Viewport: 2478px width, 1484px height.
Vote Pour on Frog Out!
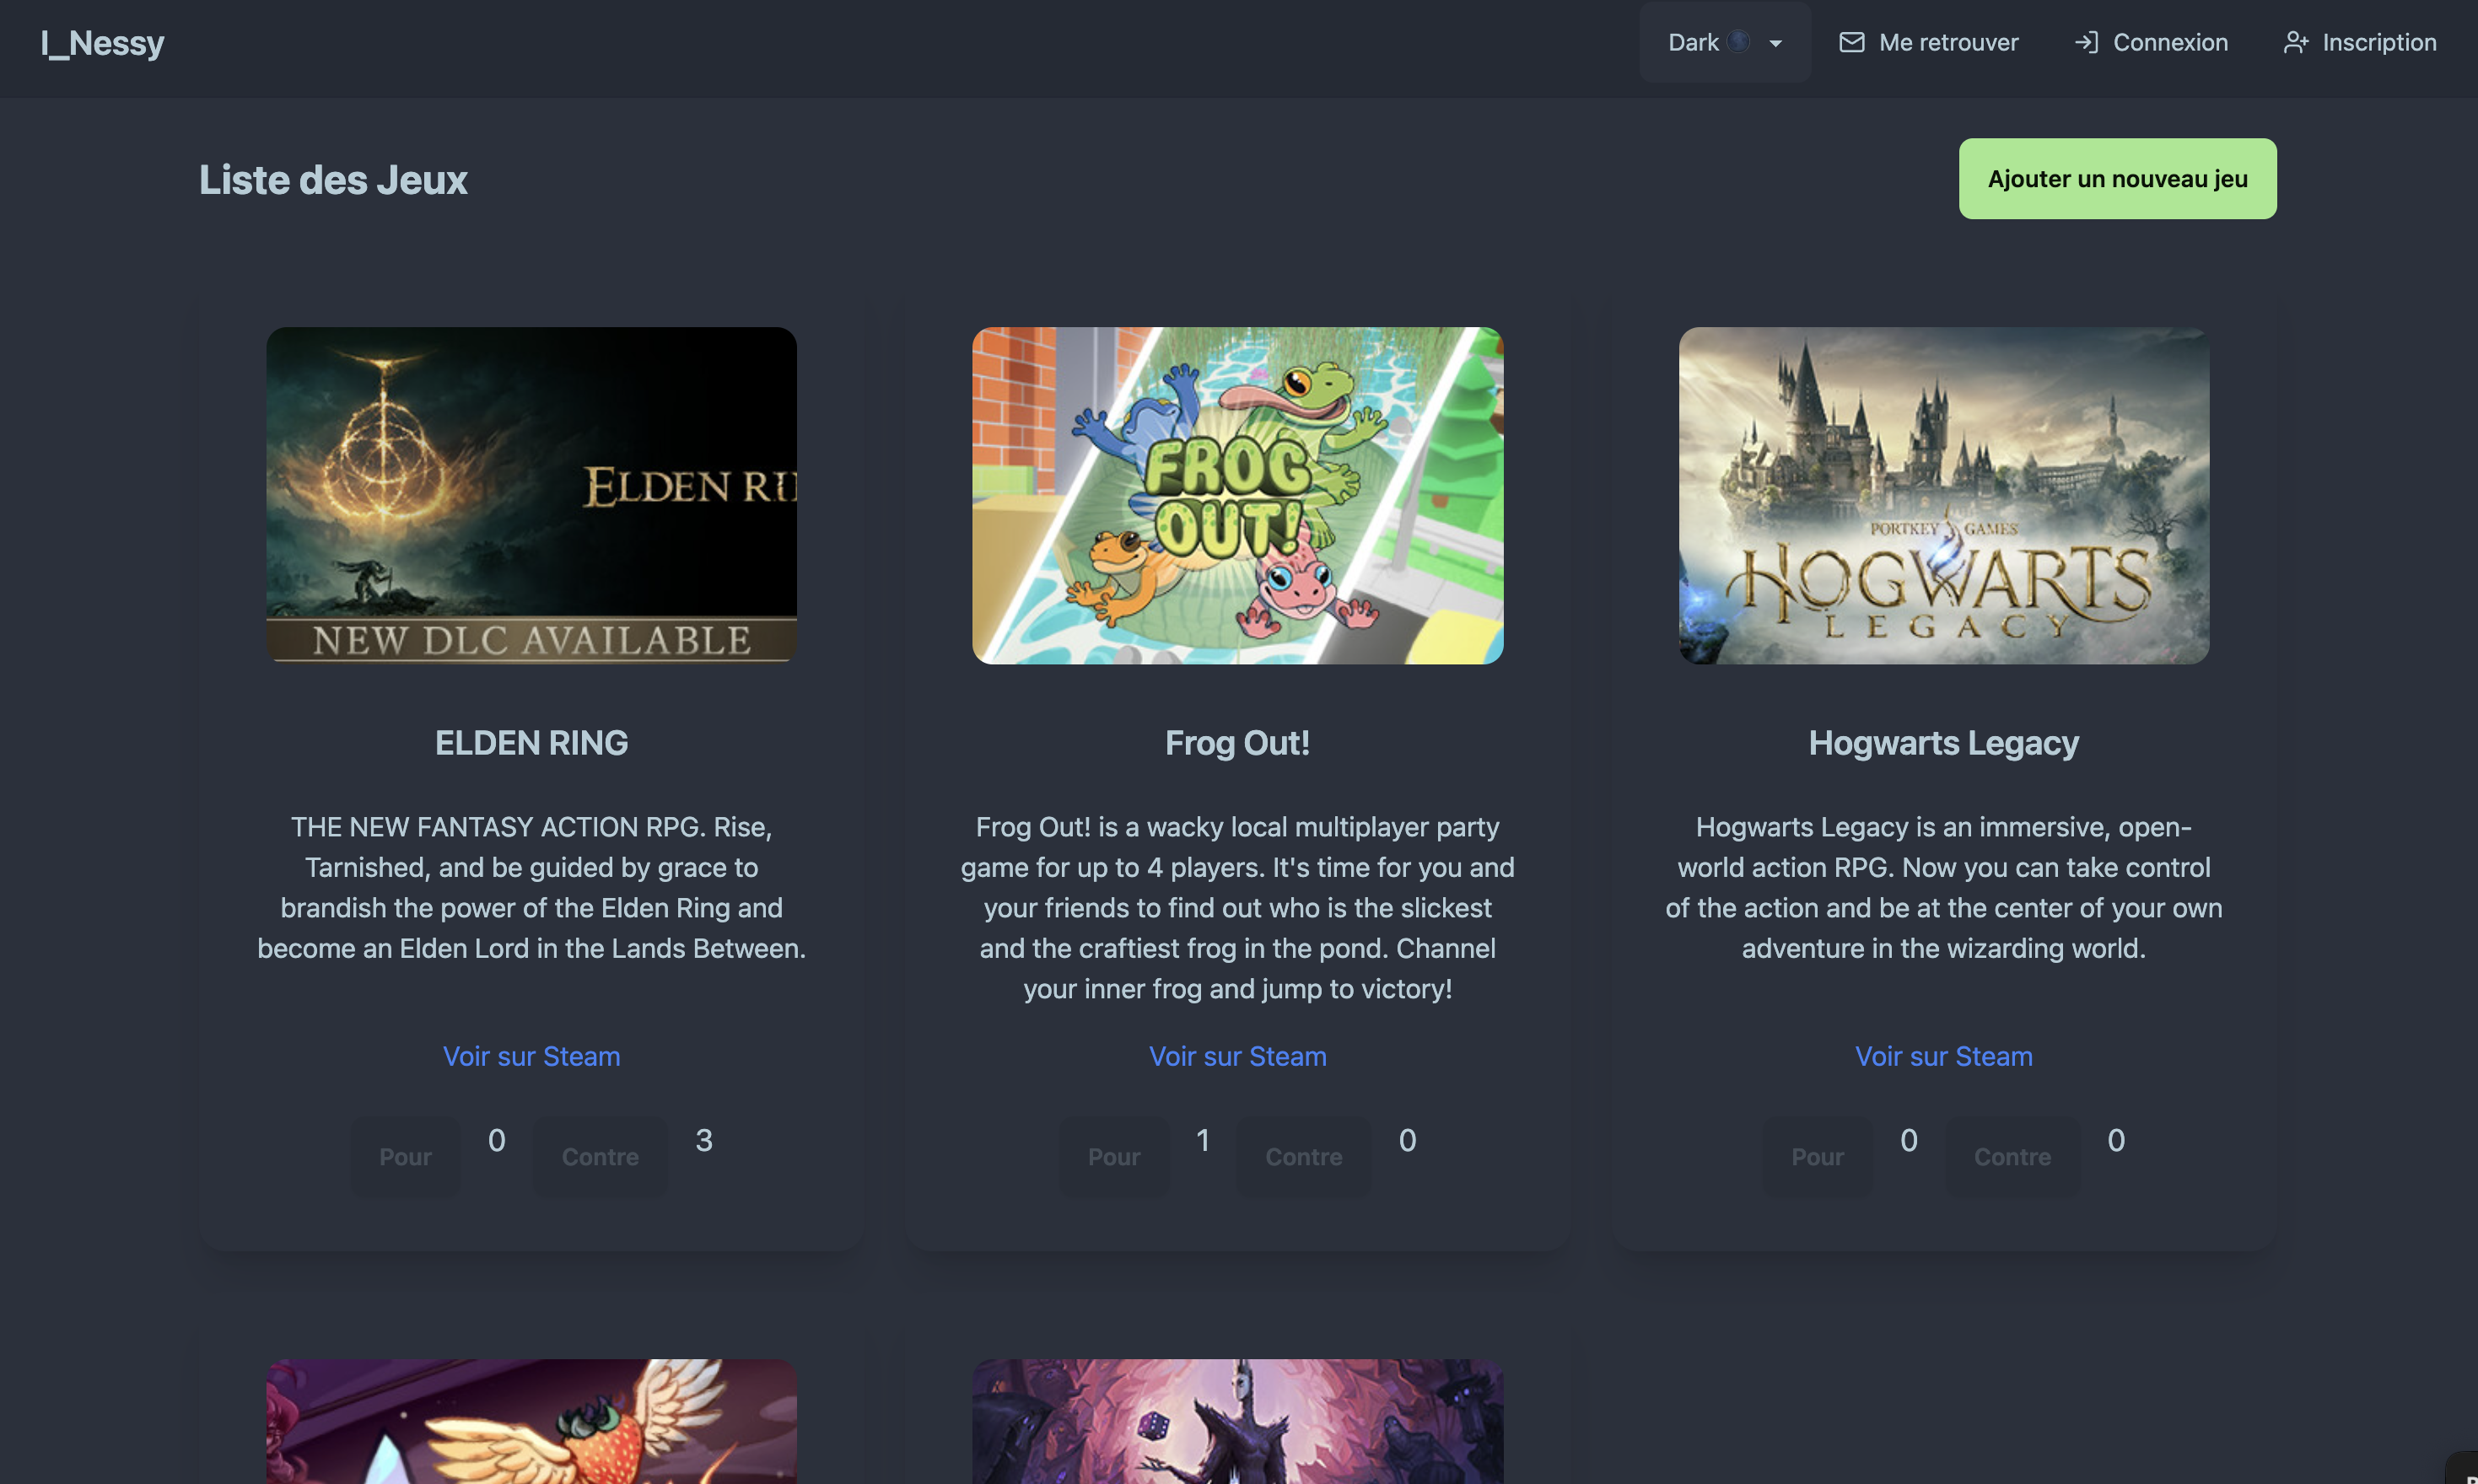click(x=1114, y=1156)
